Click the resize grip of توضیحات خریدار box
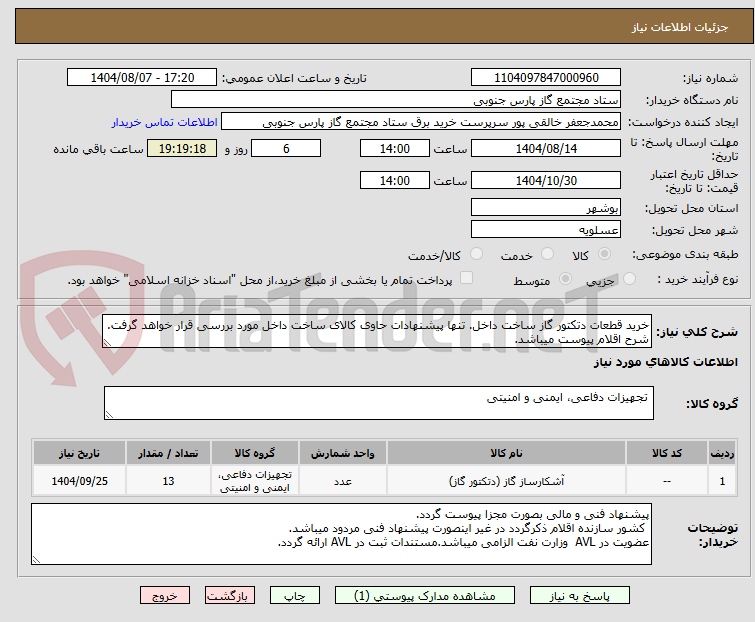The image size is (755, 622). (x=37, y=559)
